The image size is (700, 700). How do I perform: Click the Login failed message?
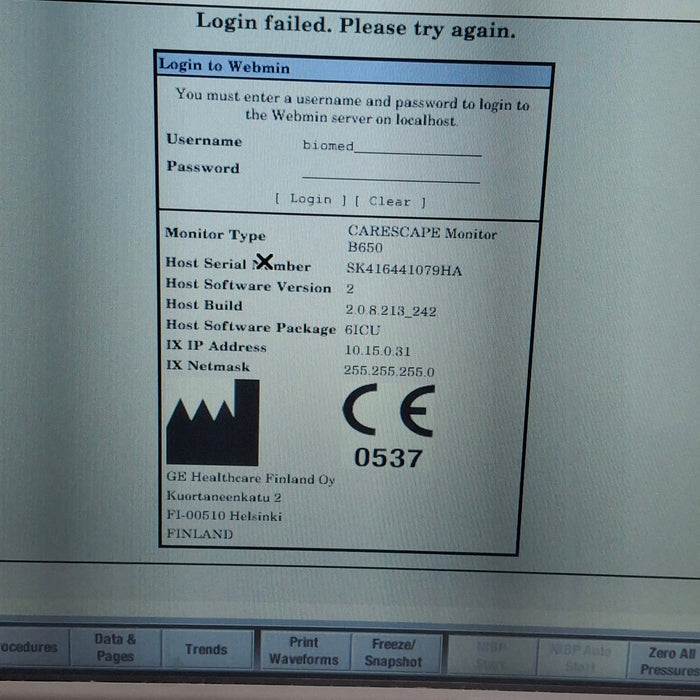point(356,25)
